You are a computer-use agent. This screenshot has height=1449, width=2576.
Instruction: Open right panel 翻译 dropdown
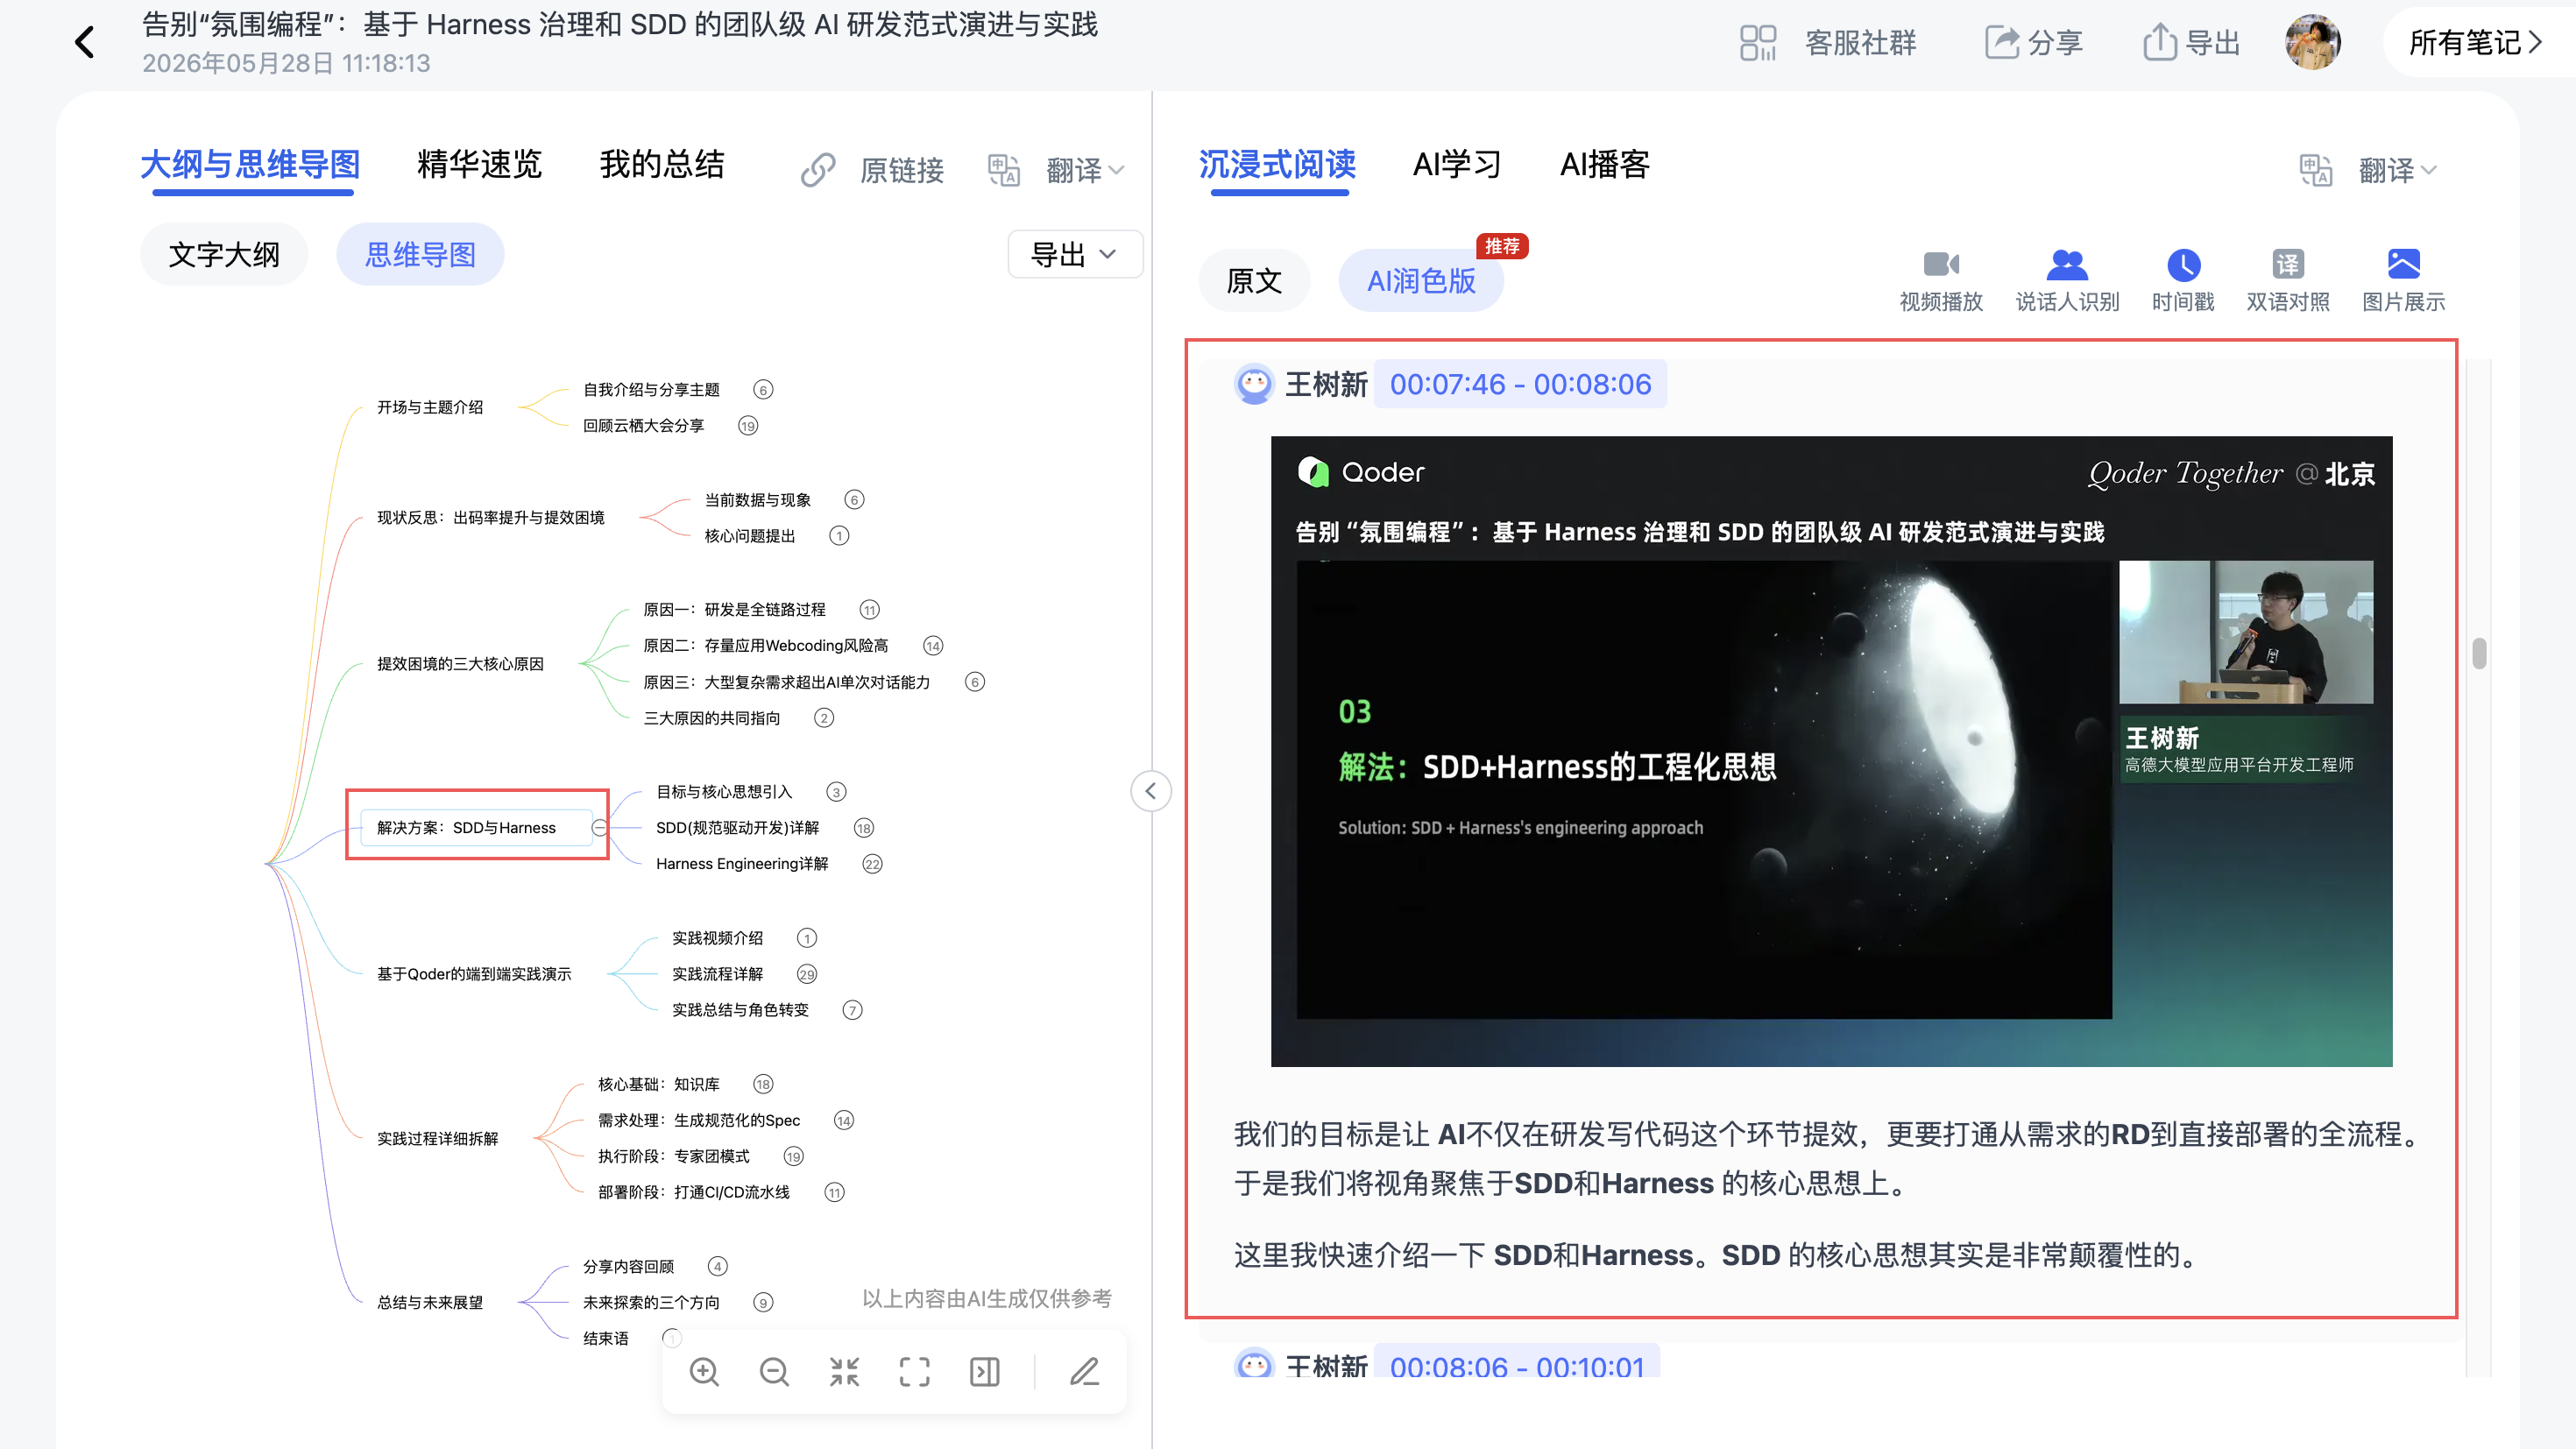[2368, 170]
